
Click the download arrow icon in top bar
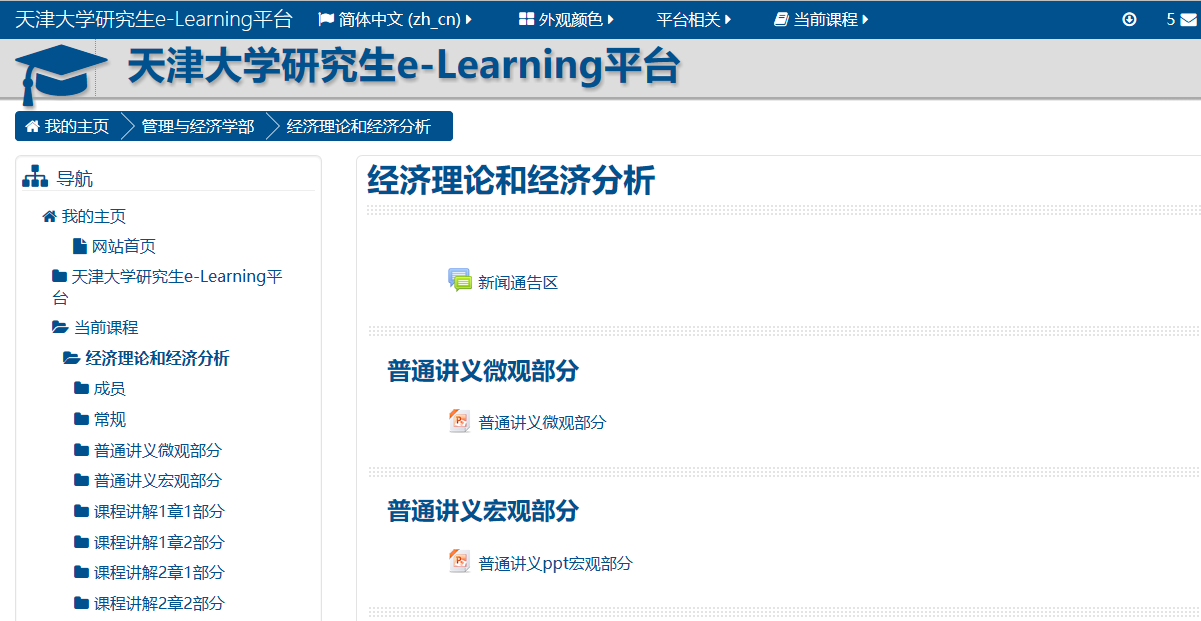pos(1129,19)
